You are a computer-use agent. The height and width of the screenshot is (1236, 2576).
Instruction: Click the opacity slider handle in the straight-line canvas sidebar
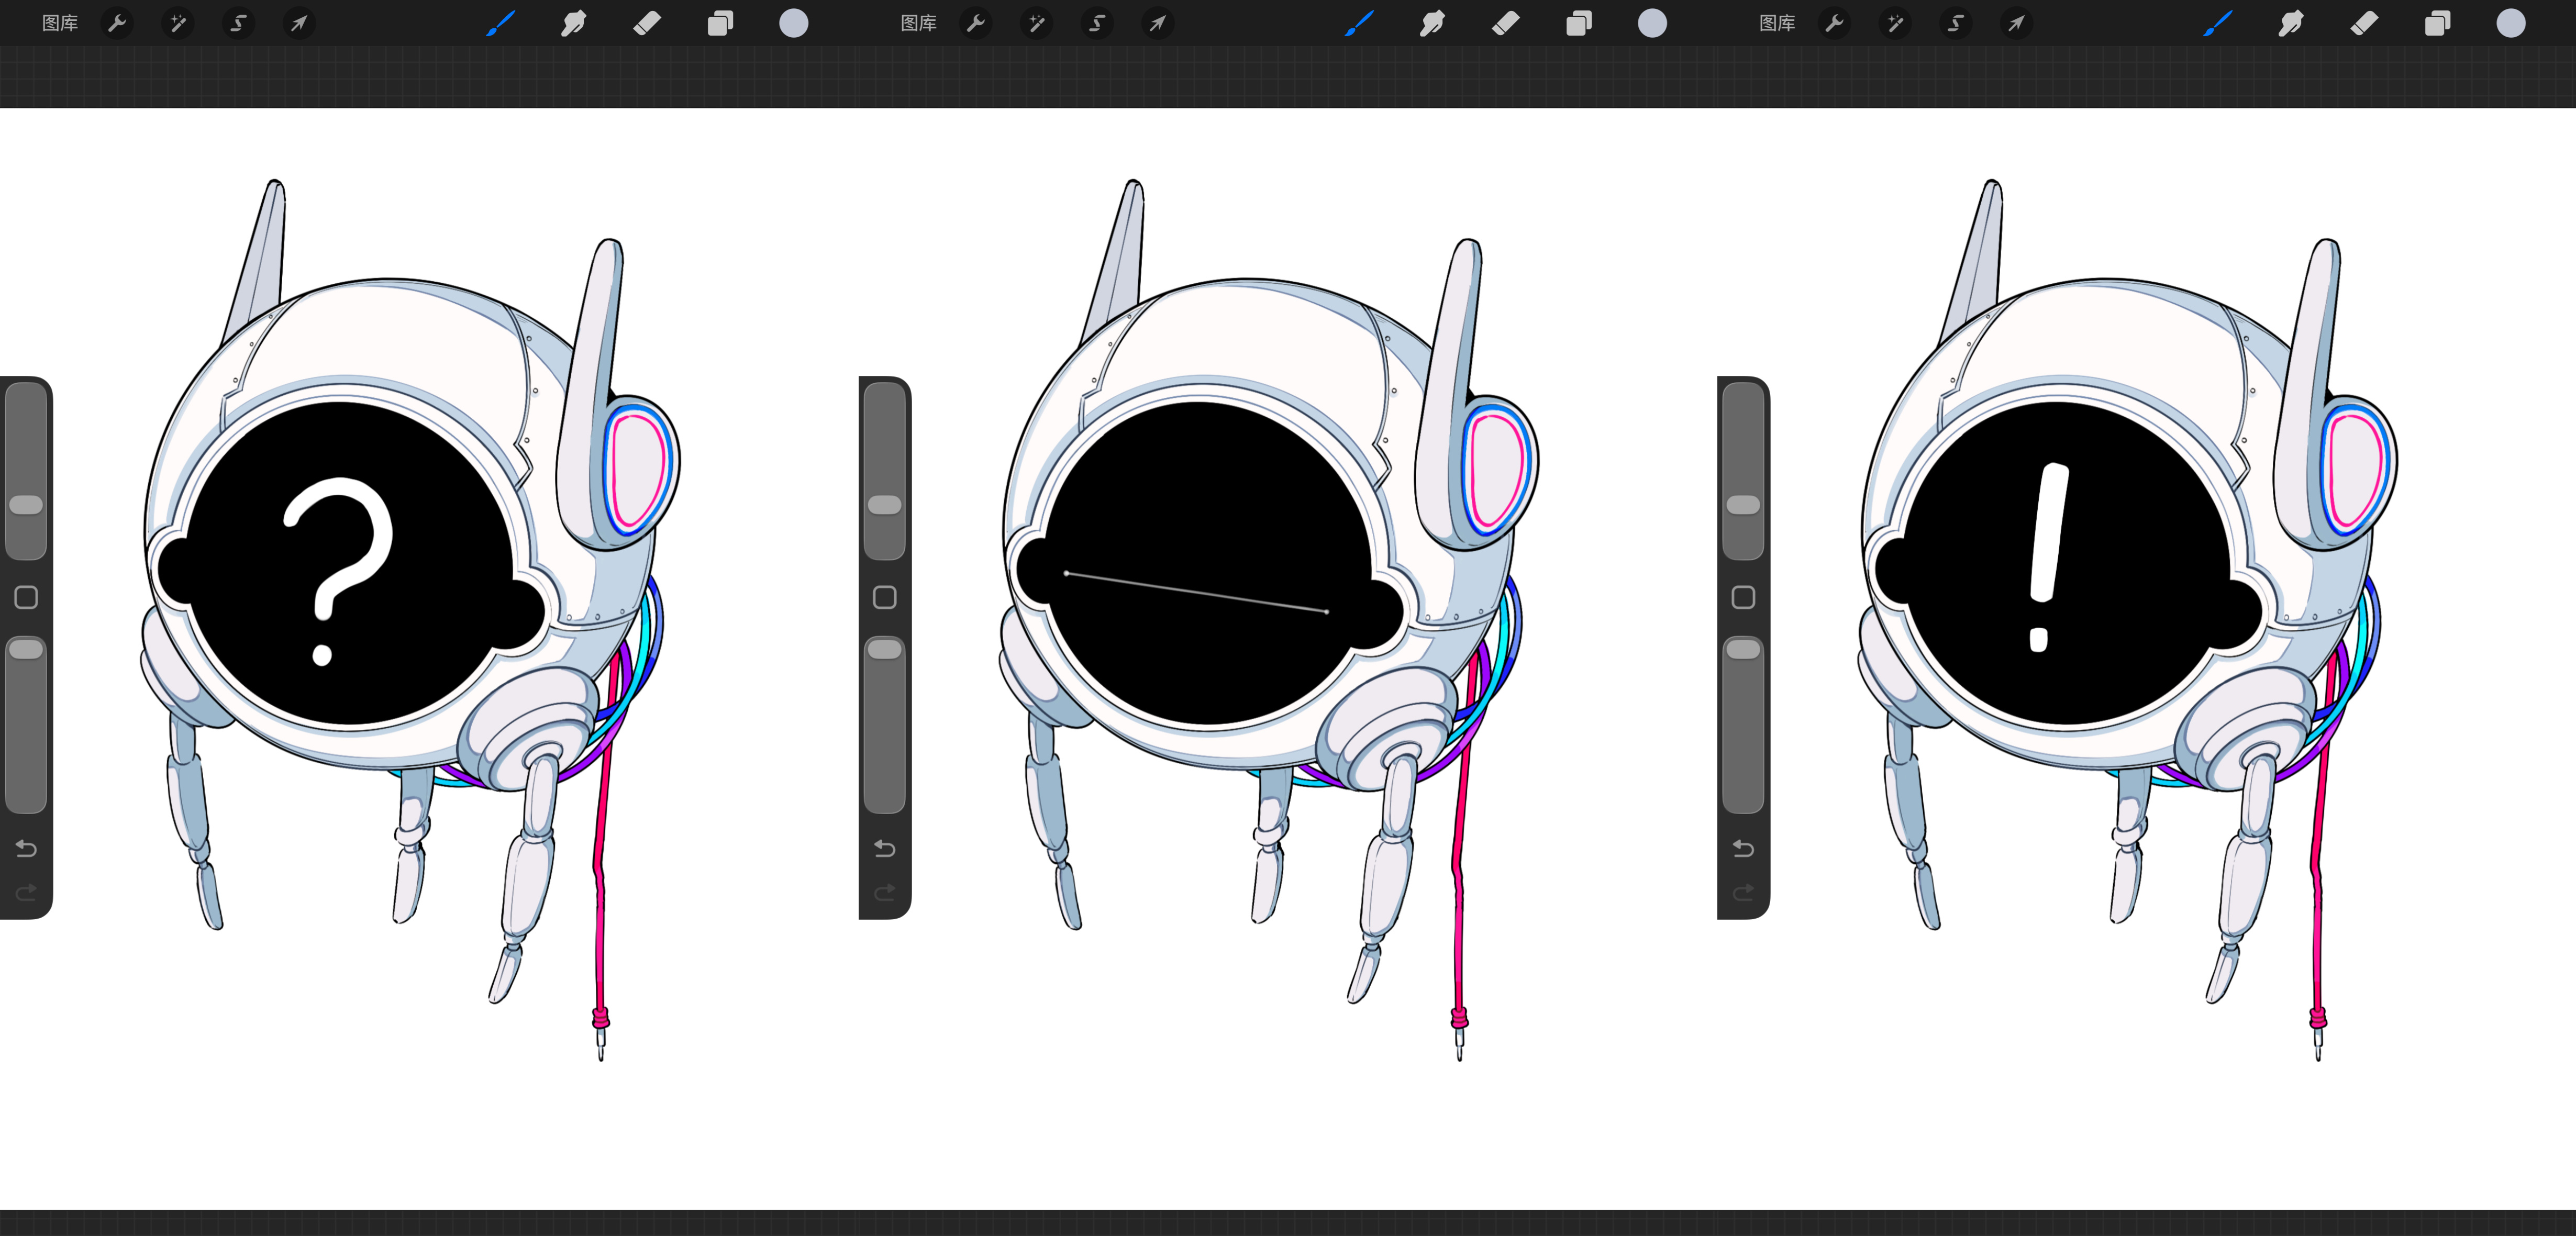[885, 650]
